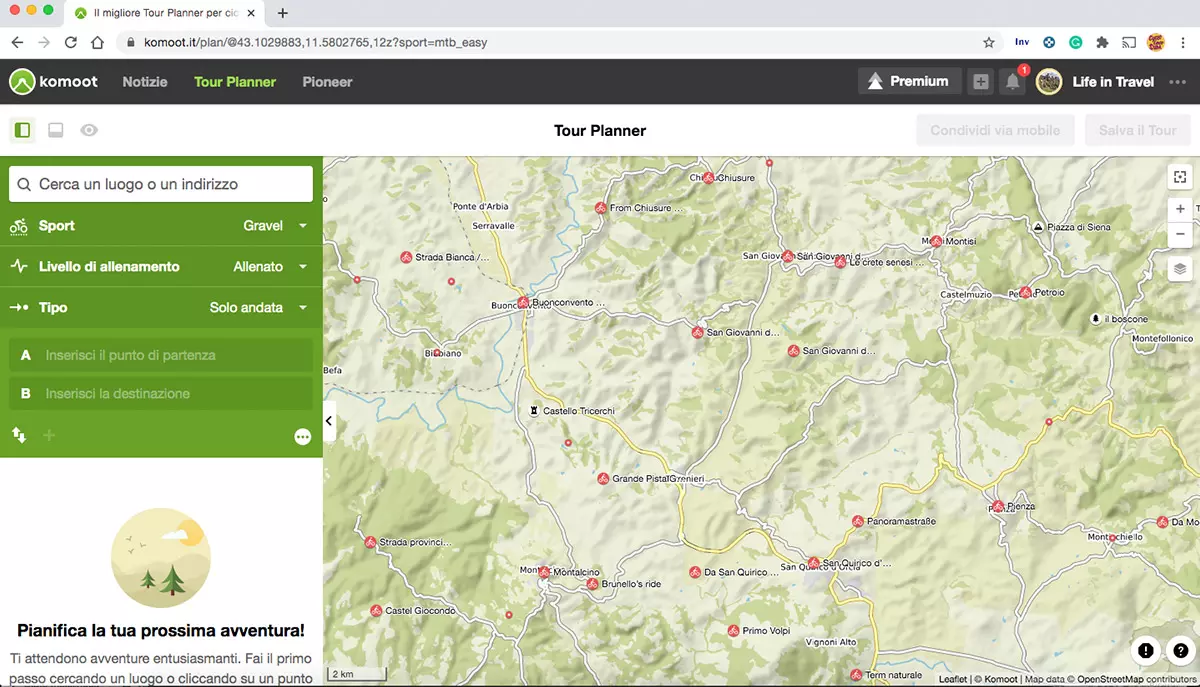This screenshot has width=1200, height=687.
Task: Click the OpenStreetMap attribution link
Action: 1111,680
